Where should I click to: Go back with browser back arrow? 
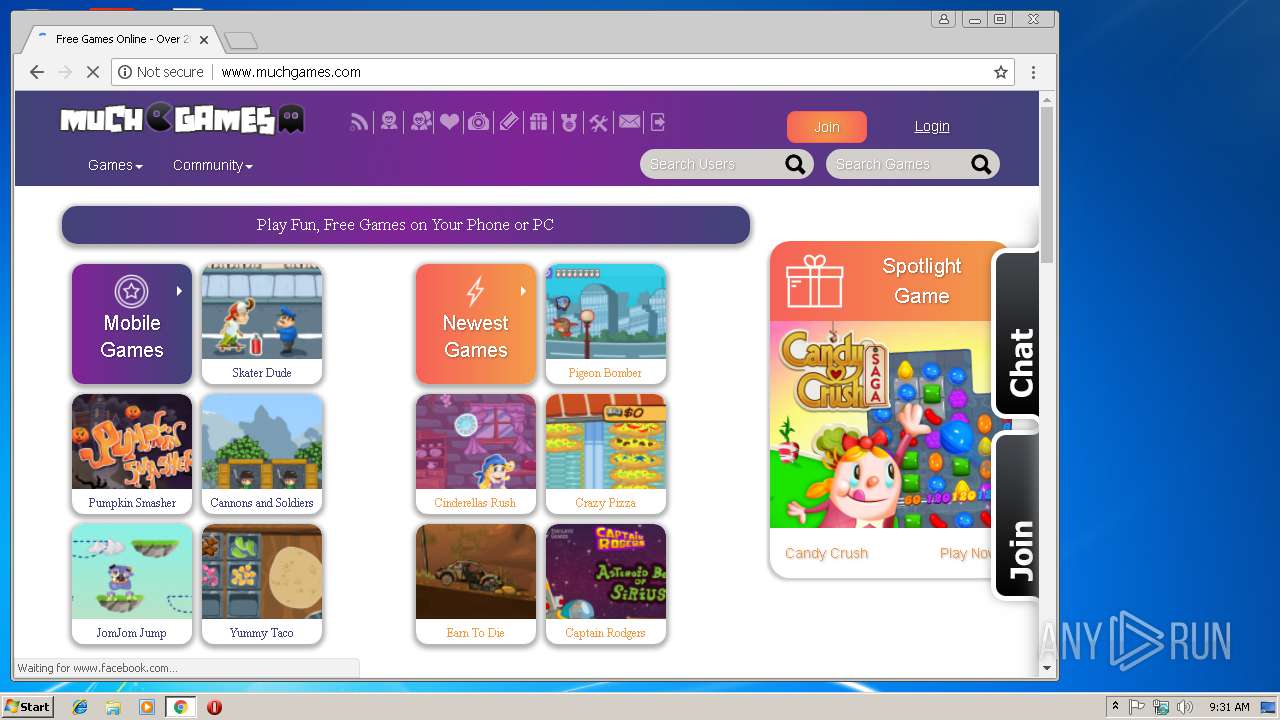37,72
